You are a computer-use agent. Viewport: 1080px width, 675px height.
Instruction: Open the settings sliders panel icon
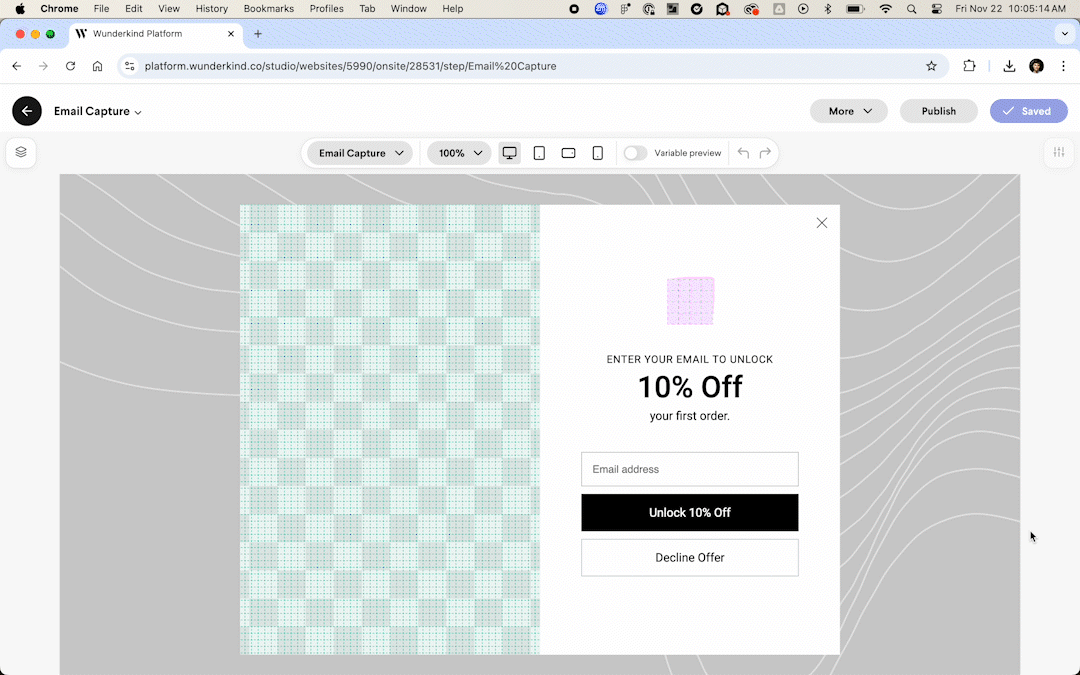pos(1058,153)
